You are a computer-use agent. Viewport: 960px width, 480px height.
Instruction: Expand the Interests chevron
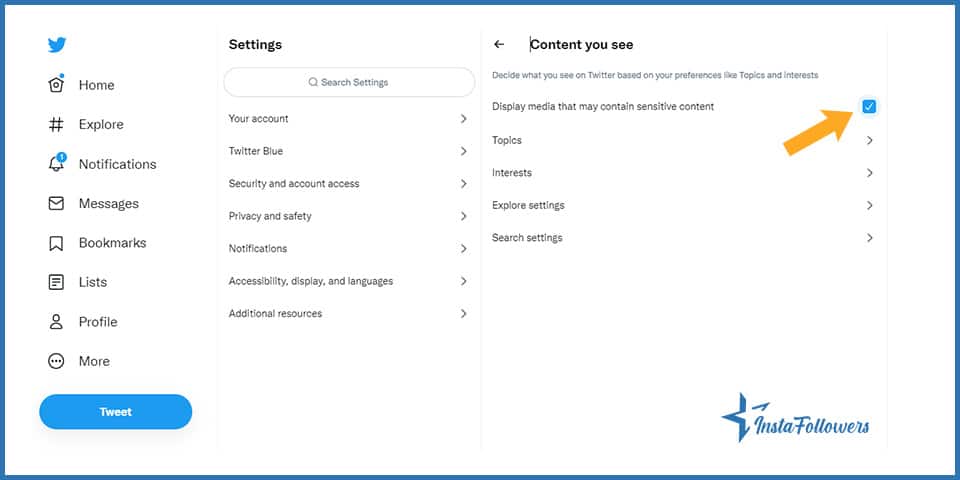[x=869, y=173]
